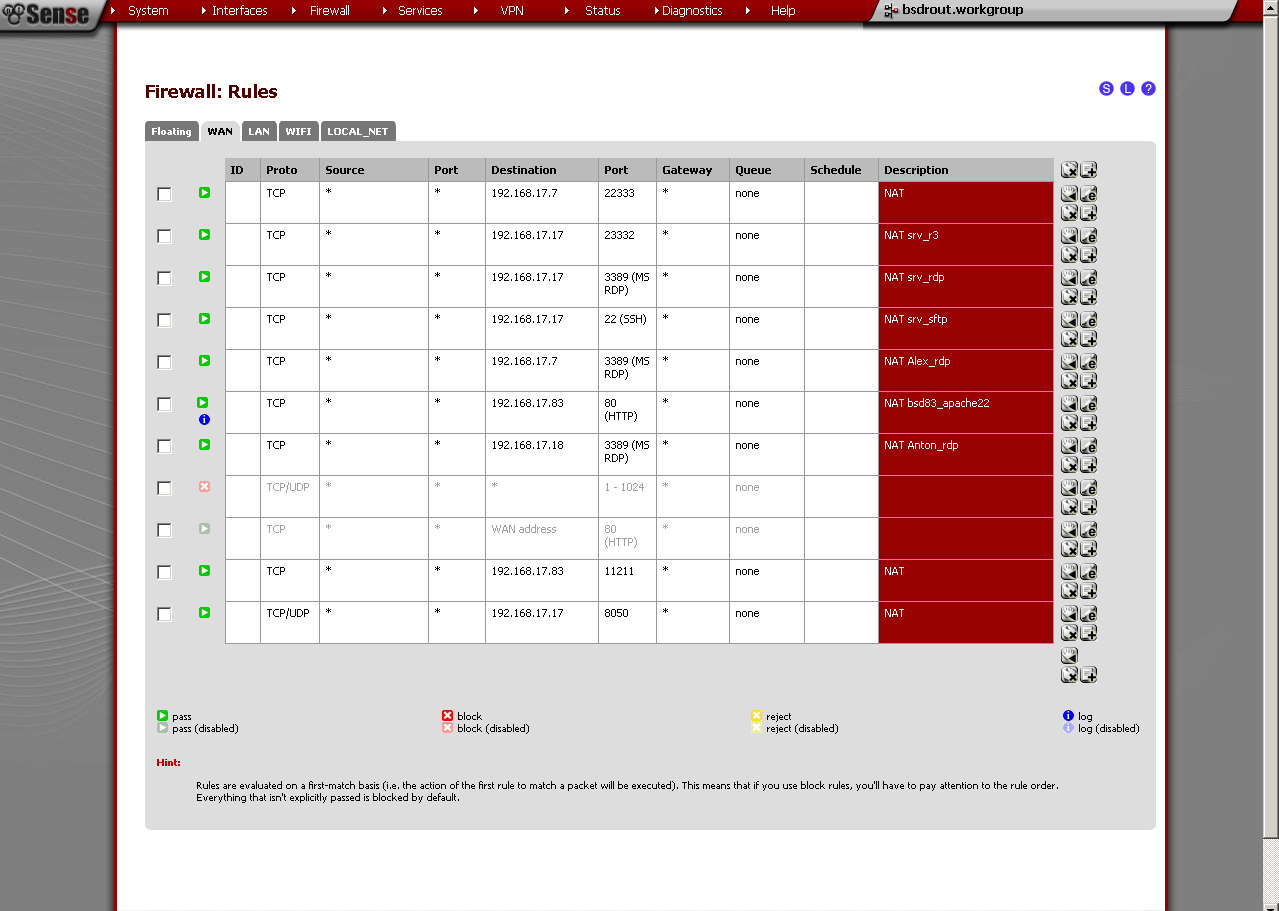
Task: Click the log info icon on bsd83_apache22 rule
Action: coord(204,420)
